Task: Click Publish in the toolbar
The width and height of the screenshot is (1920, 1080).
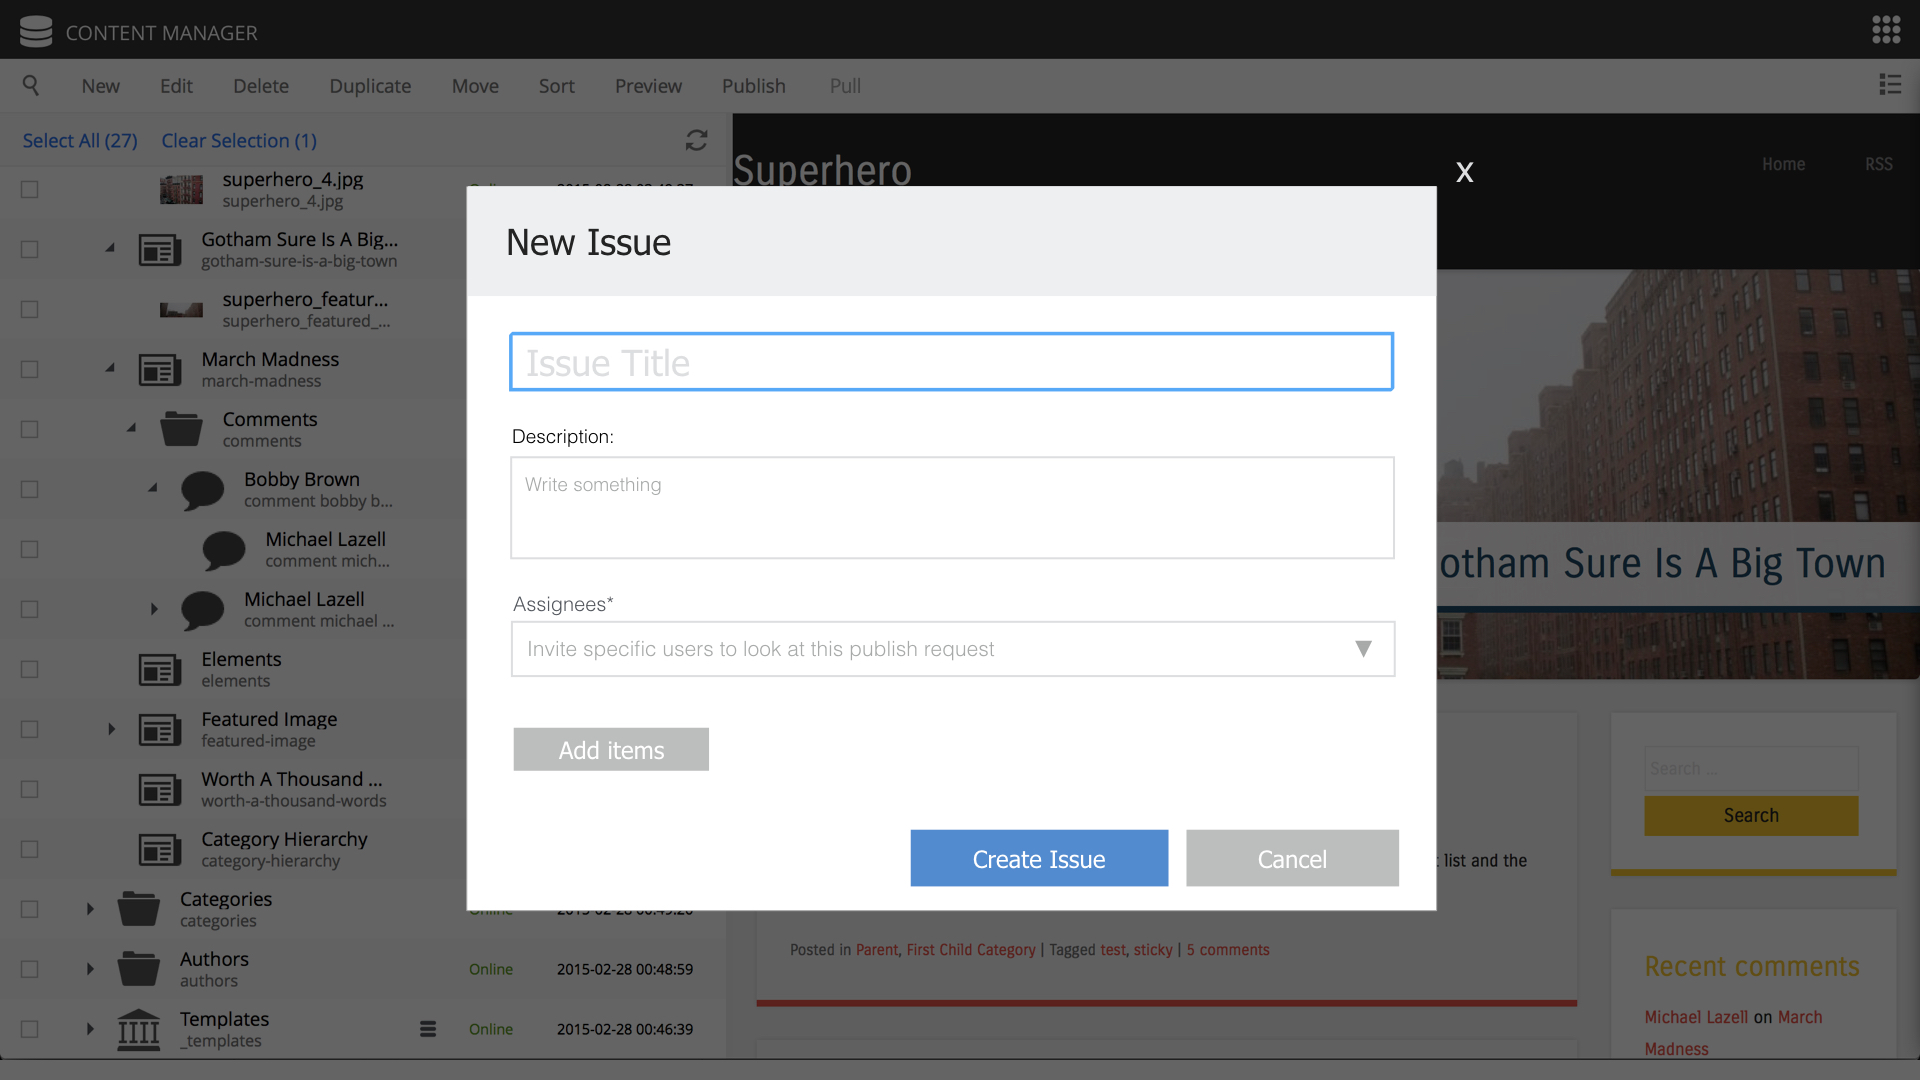Action: pos(754,86)
